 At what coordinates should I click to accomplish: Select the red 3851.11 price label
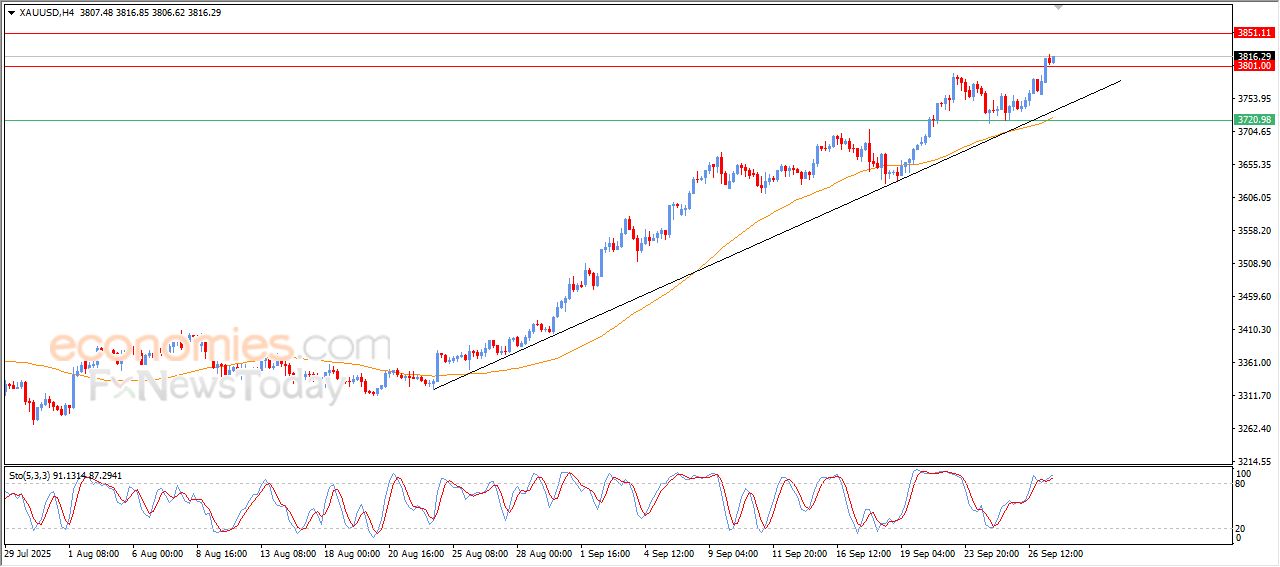click(1254, 33)
